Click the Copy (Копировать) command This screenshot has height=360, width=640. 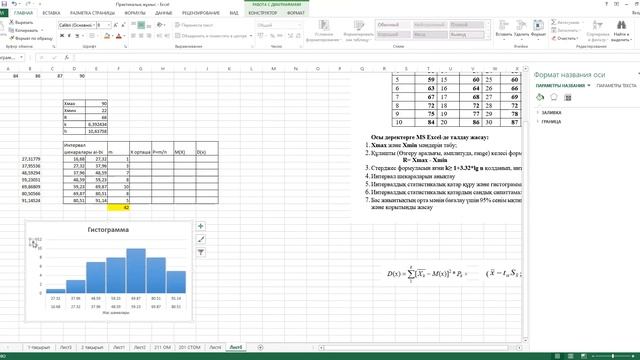tap(24, 30)
